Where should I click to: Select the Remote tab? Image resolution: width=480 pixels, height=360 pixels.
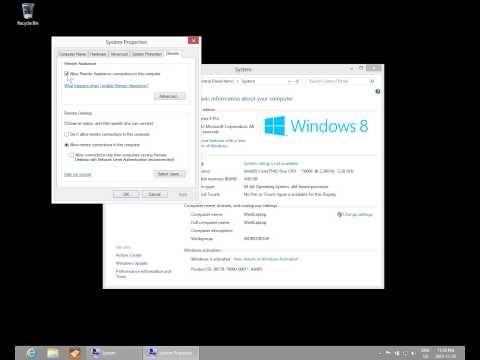tap(173, 53)
